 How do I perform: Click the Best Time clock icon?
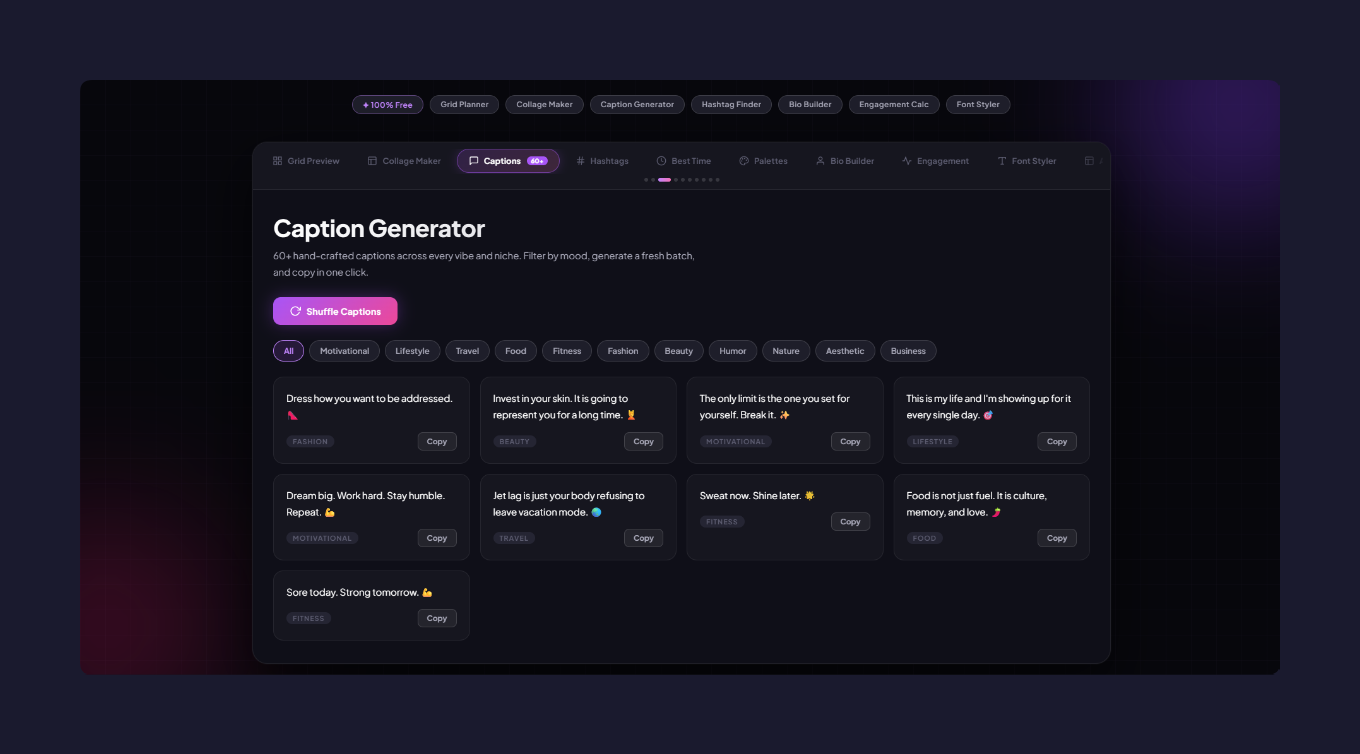tap(661, 160)
